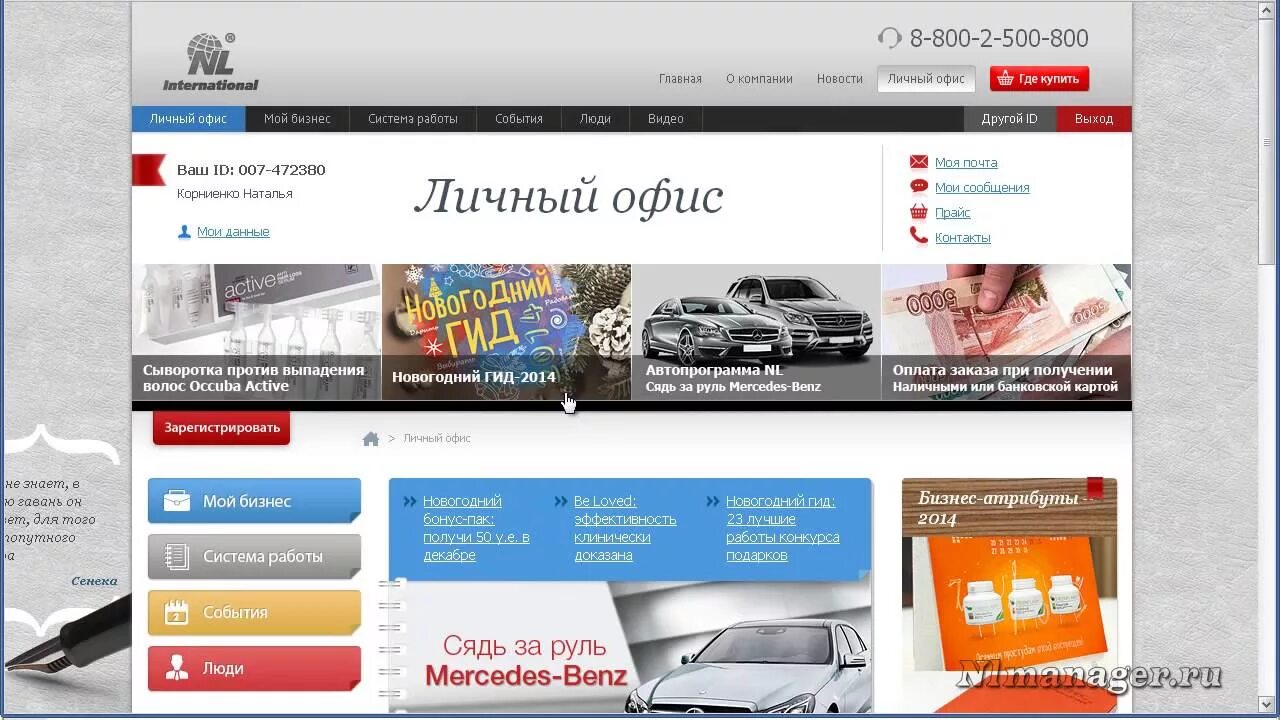Open Сядь за руль Mercedes-Benz slide
Image resolution: width=1280 pixels, height=720 pixels.
coord(630,647)
